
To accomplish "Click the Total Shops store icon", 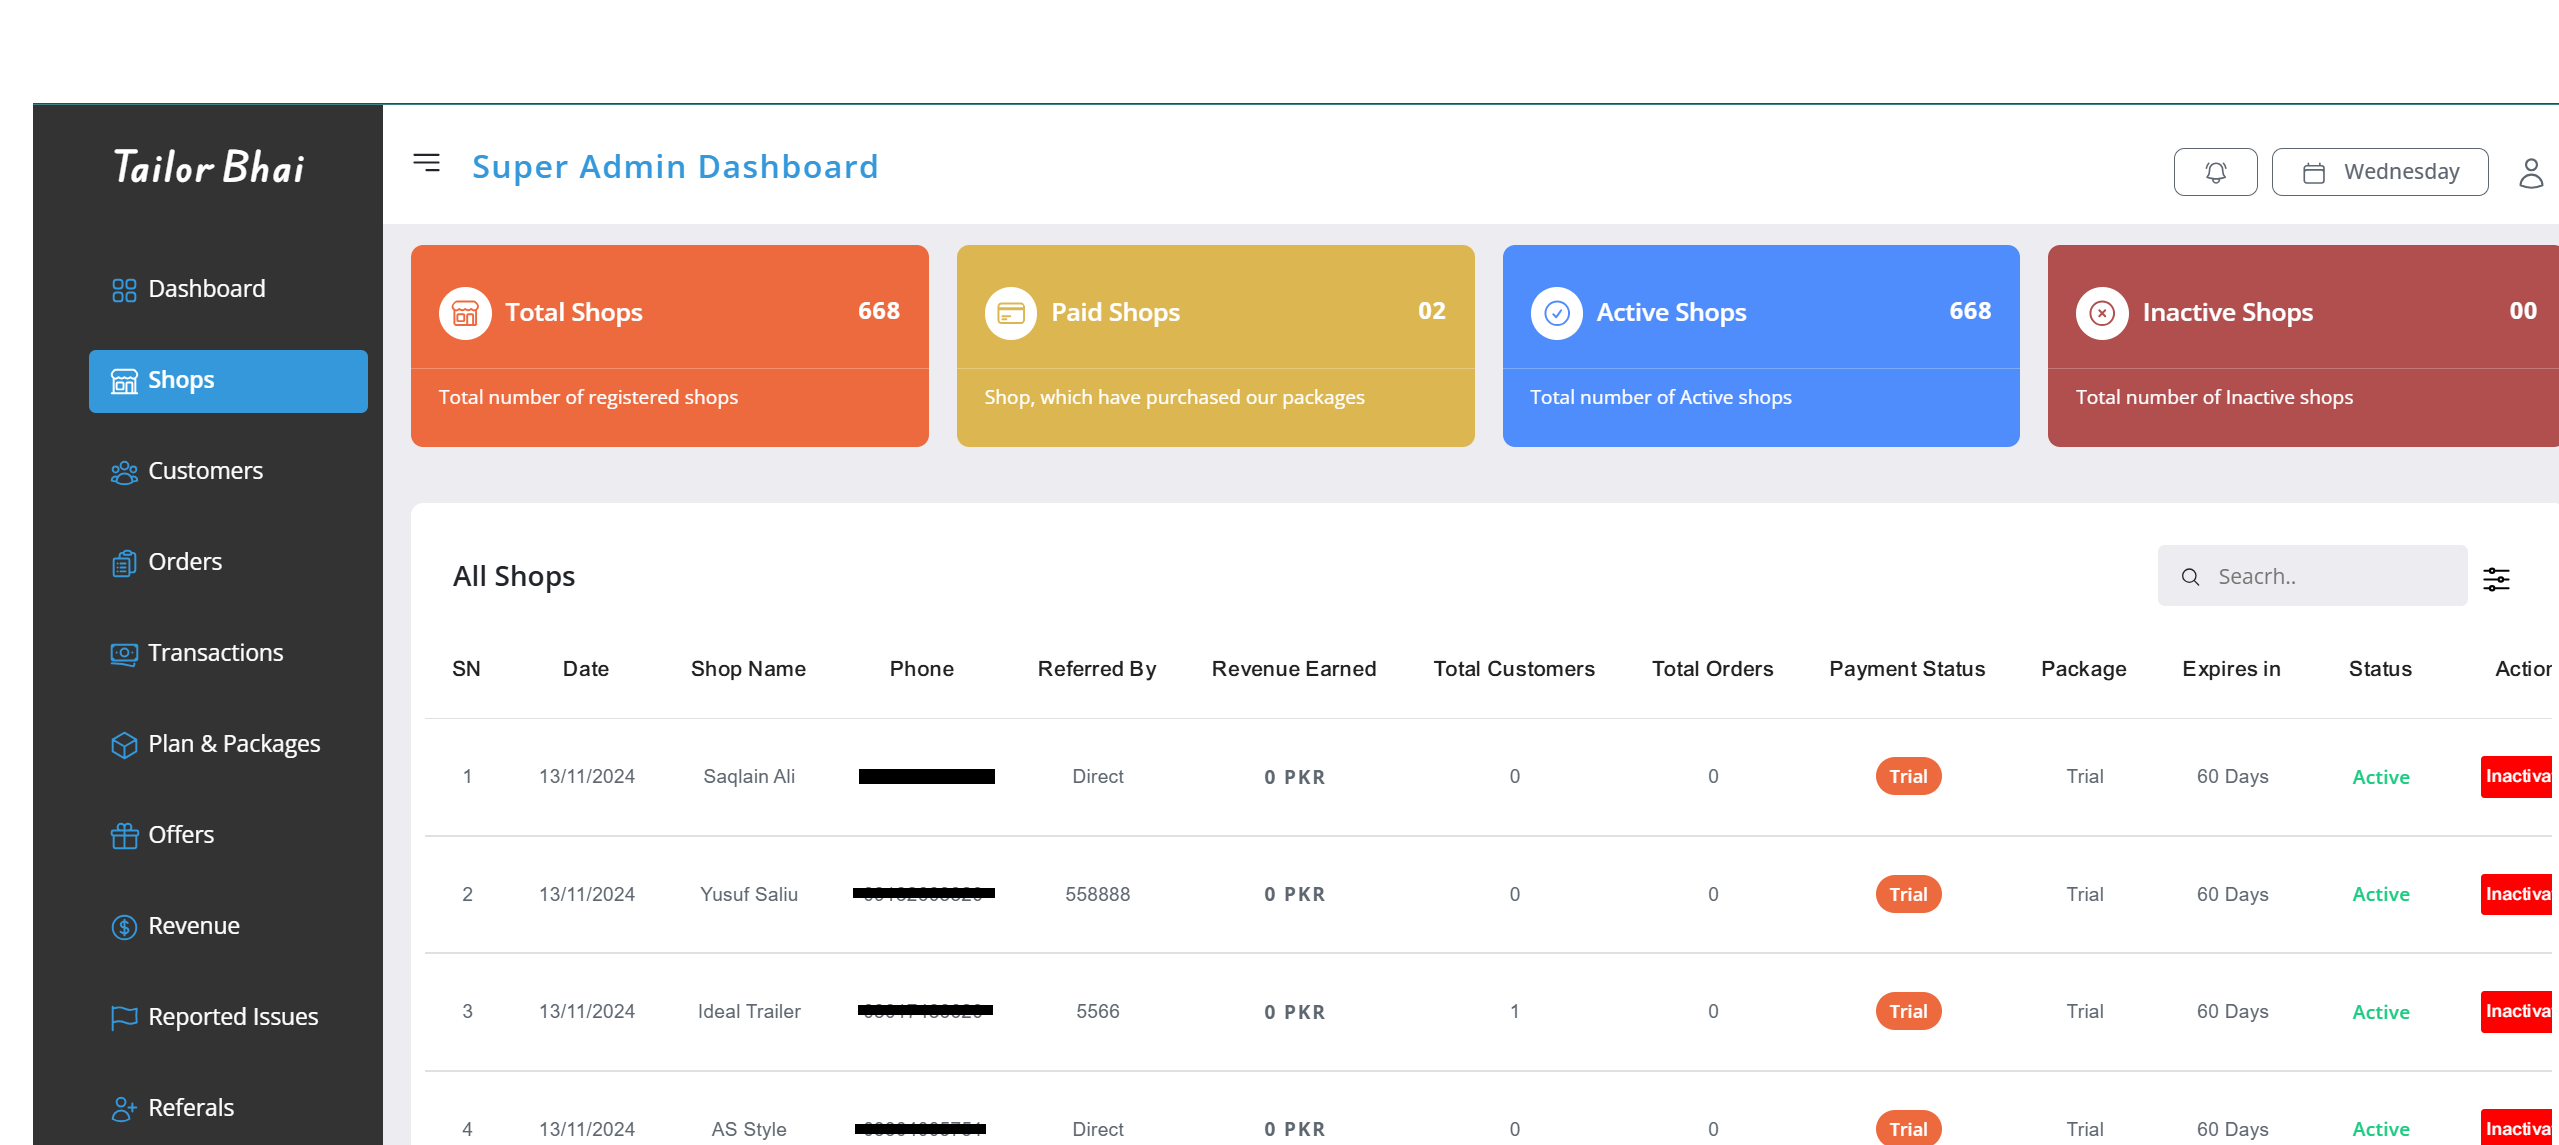I will click(x=465, y=313).
